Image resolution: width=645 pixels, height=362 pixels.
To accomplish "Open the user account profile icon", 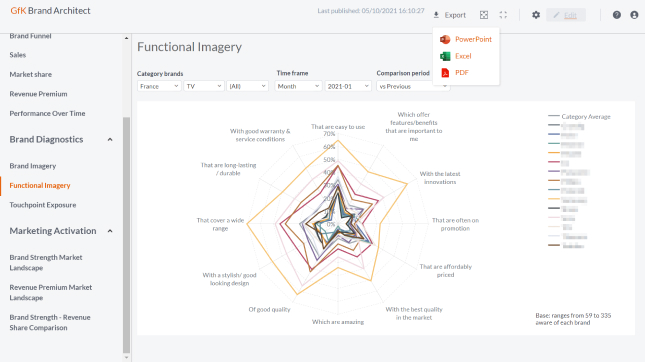I will [x=634, y=15].
